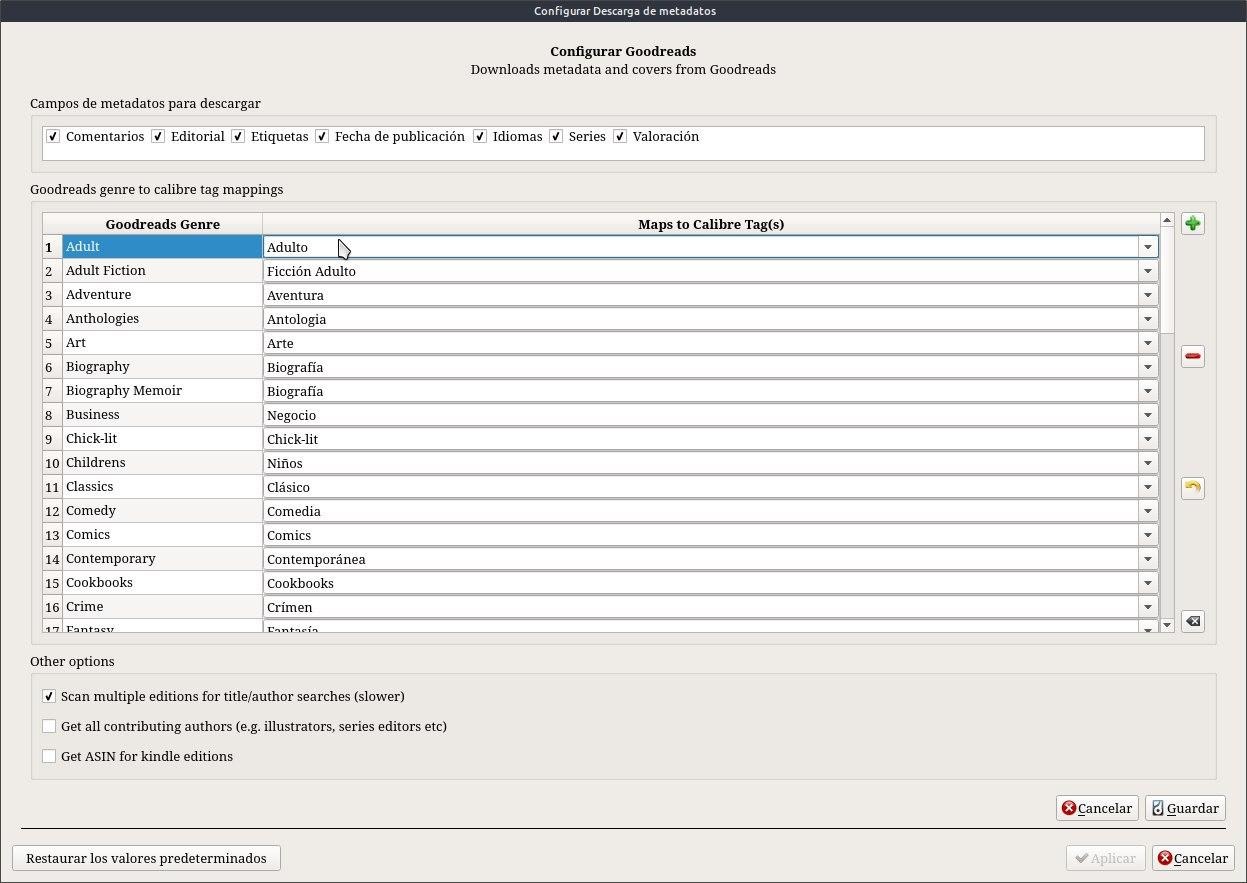Open the tag dropdown for Adult Fiction row
The height and width of the screenshot is (883, 1247).
point(1148,271)
